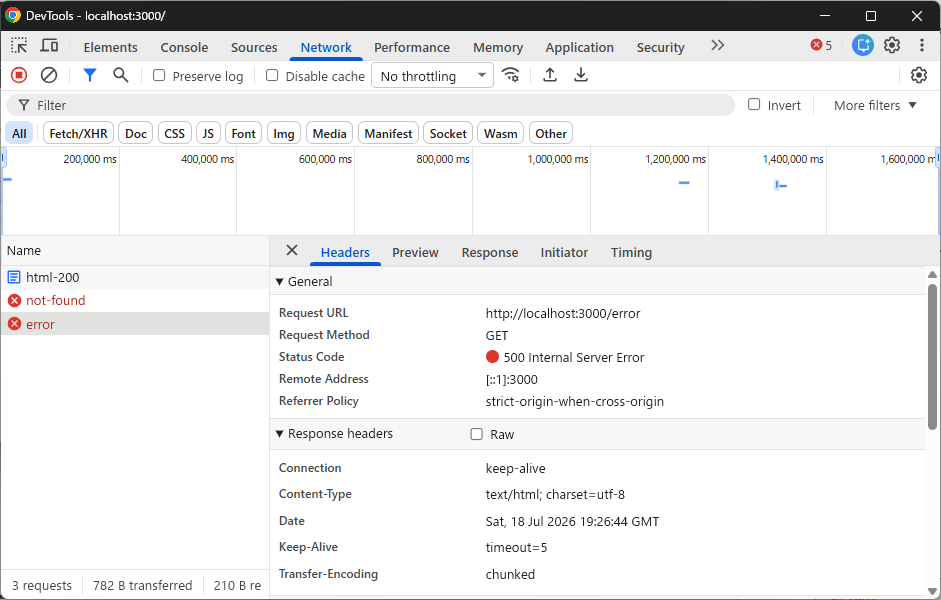This screenshot has width=941, height=600.
Task: Filter requests by Socket type
Action: (x=448, y=133)
